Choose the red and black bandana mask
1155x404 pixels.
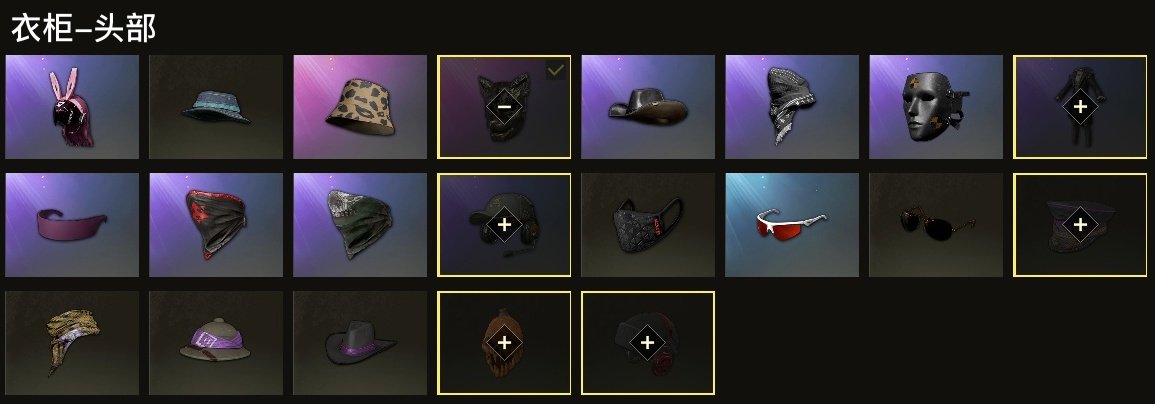point(216,225)
